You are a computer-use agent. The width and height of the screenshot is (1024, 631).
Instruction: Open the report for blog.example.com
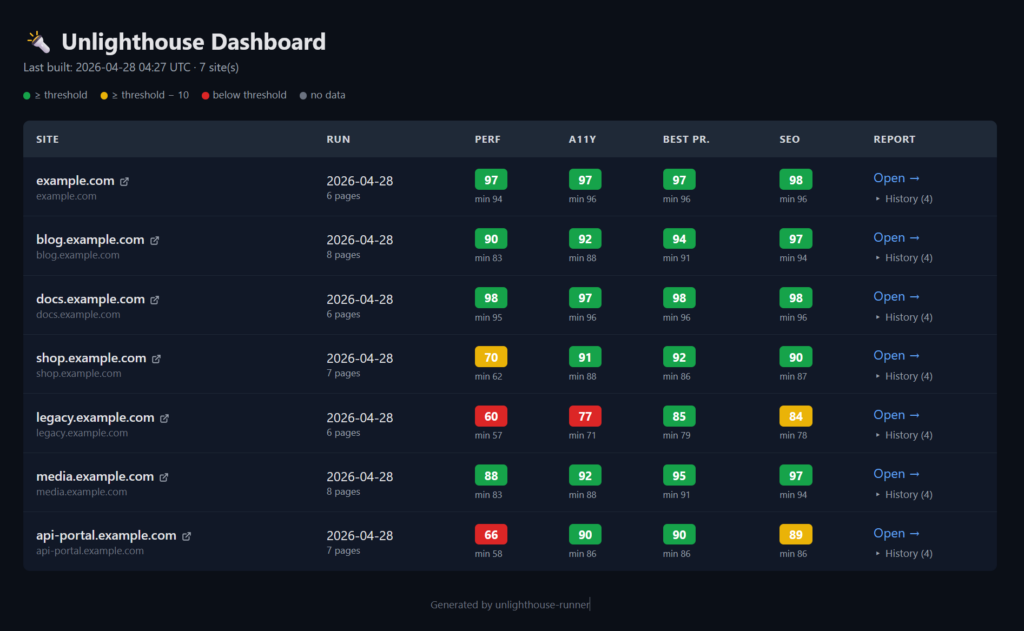coord(897,237)
